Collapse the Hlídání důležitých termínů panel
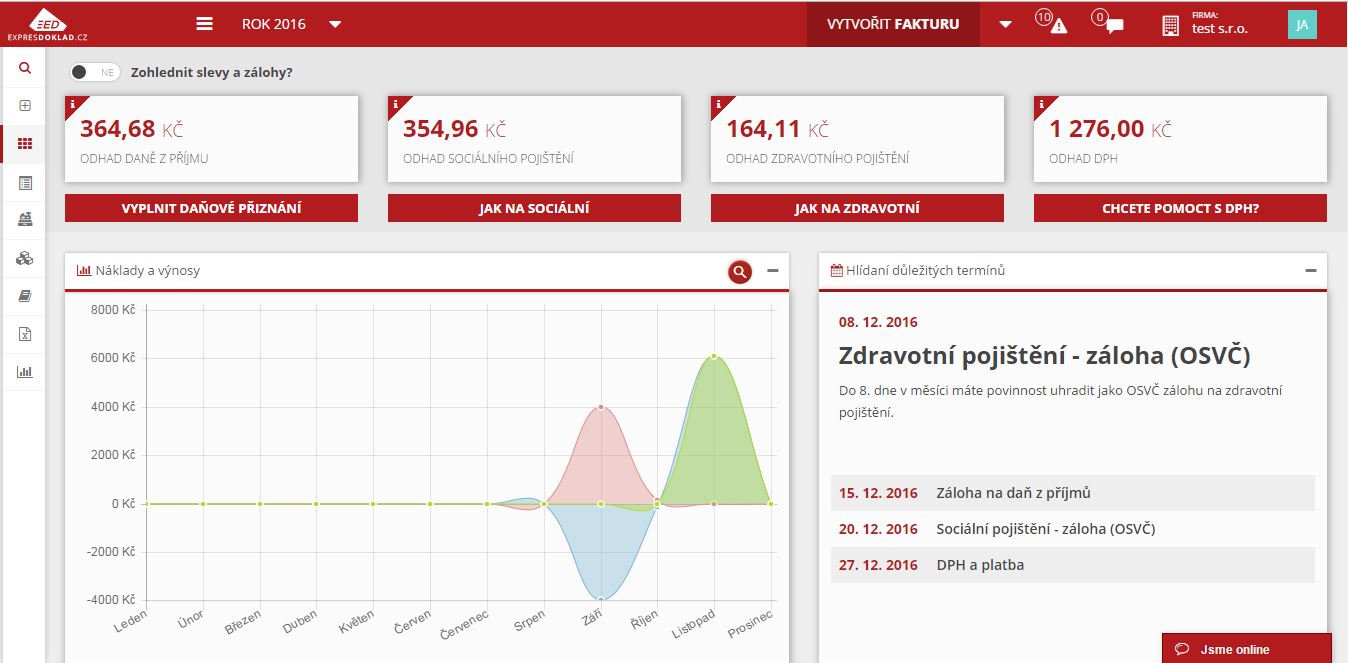This screenshot has width=1348, height=663. (x=1311, y=271)
